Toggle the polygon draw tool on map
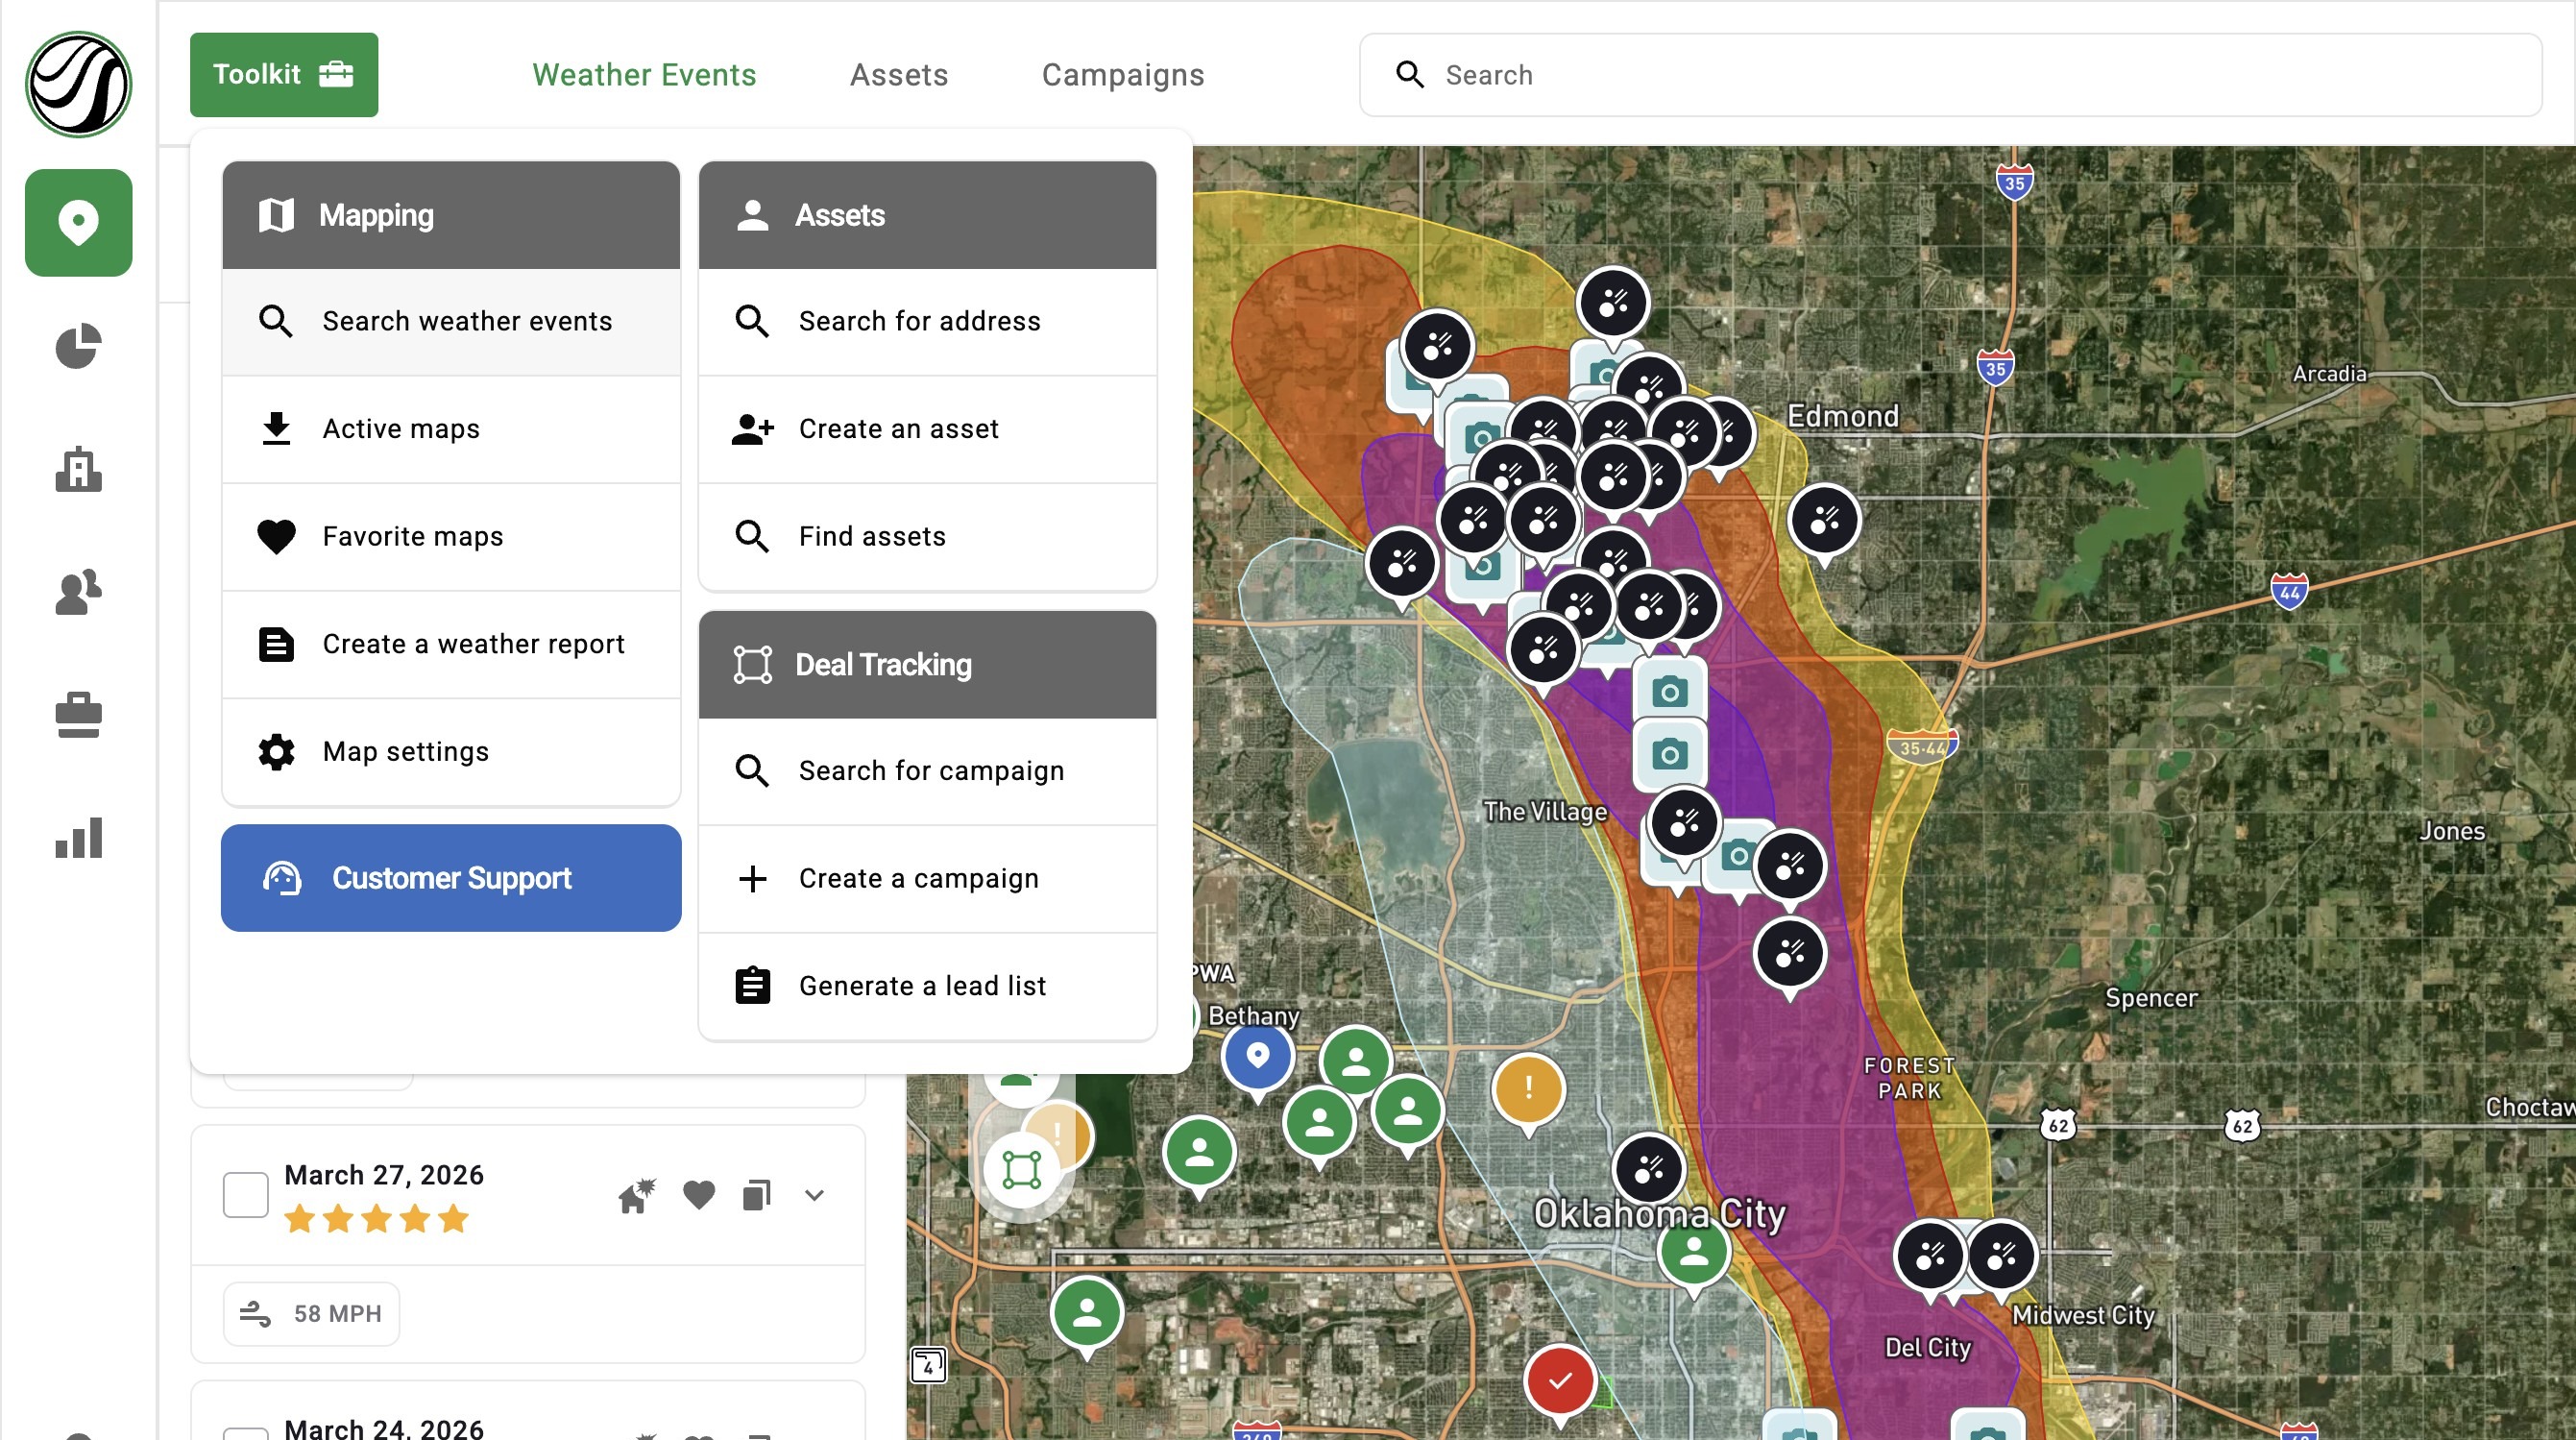Screen dimensions: 2576x1440 pos(1021,1169)
